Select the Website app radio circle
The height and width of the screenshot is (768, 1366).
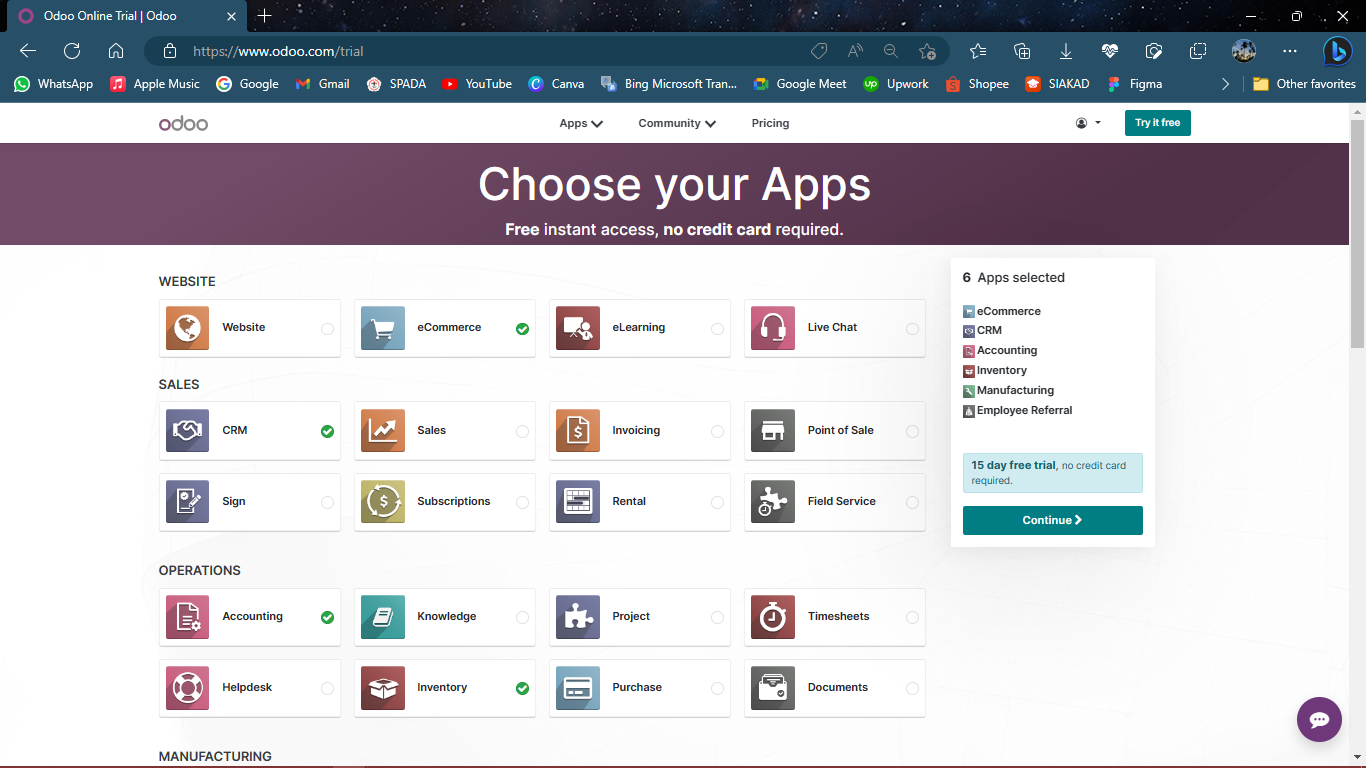click(x=327, y=329)
